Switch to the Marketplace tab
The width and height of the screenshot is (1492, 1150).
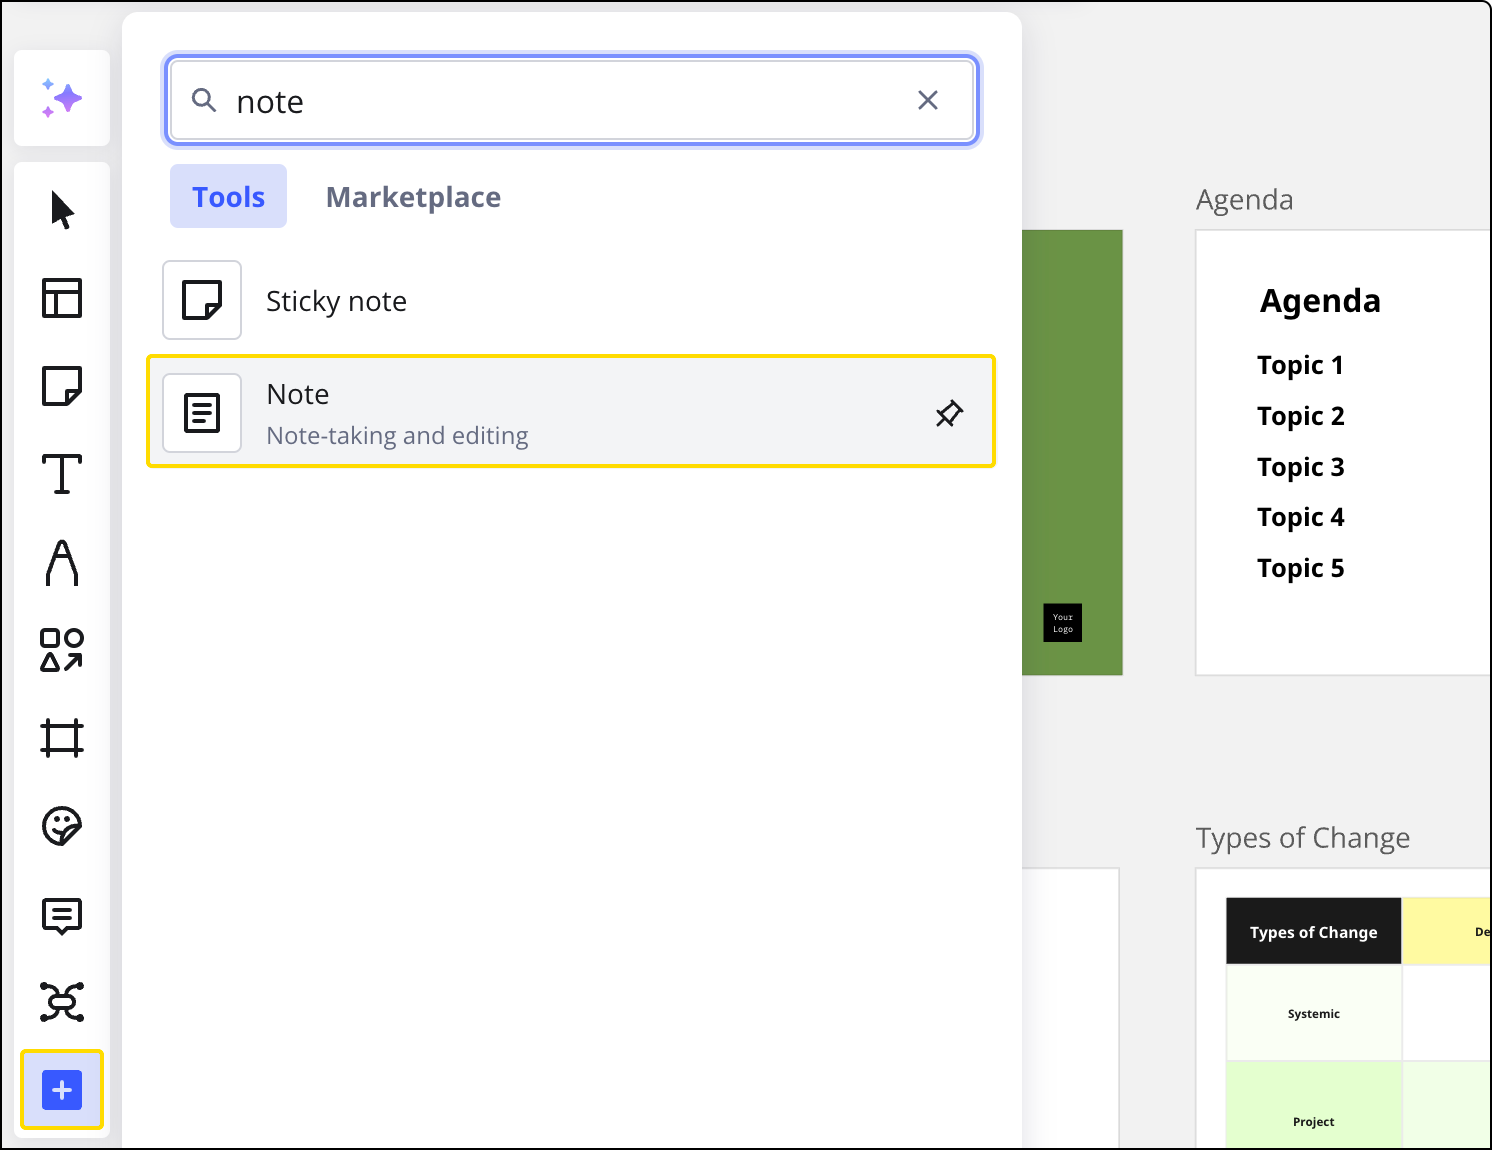[x=413, y=196]
